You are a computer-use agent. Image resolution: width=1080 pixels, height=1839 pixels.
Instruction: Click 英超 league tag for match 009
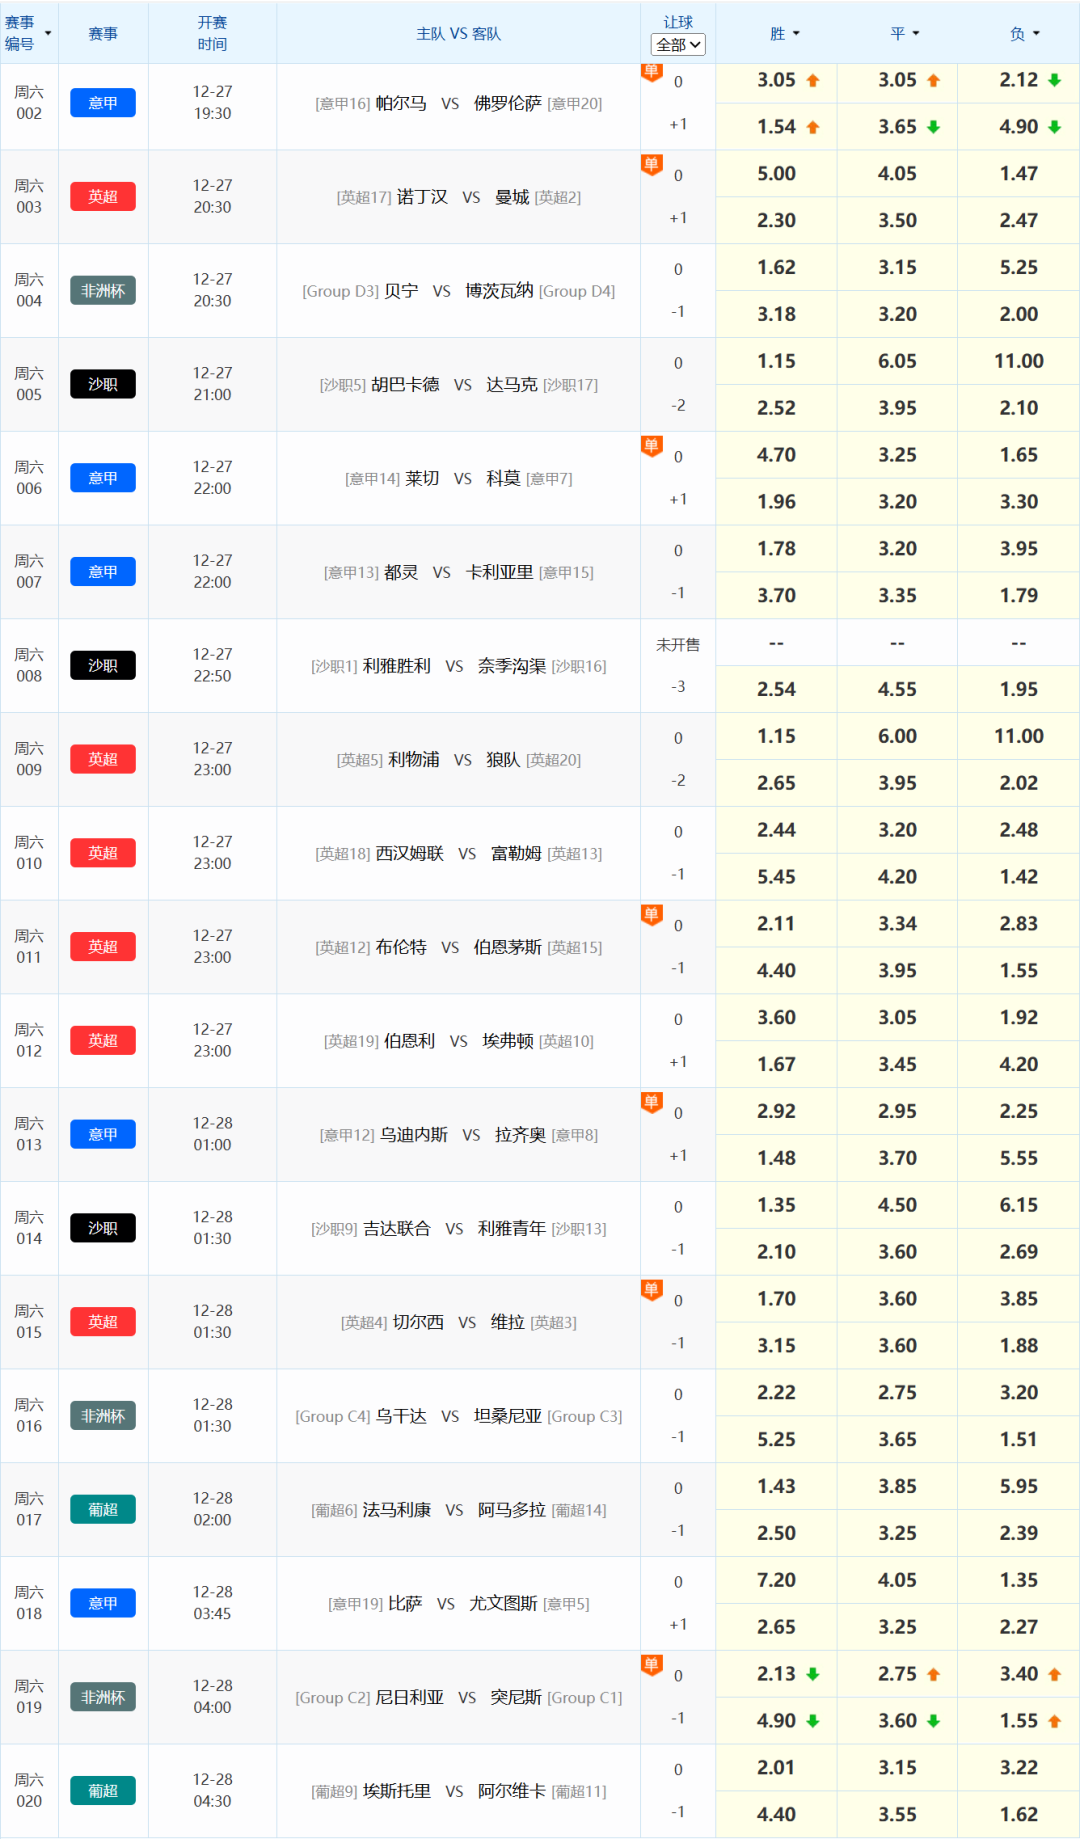(103, 759)
